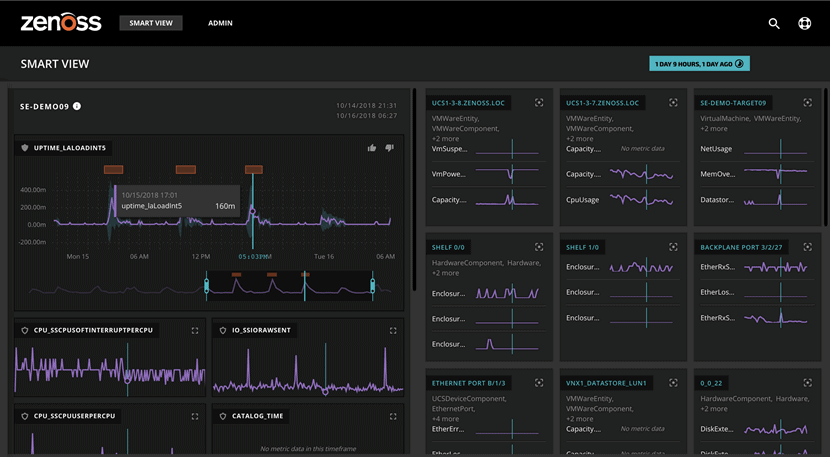Focus on SHELF 1/0 card

coord(673,247)
